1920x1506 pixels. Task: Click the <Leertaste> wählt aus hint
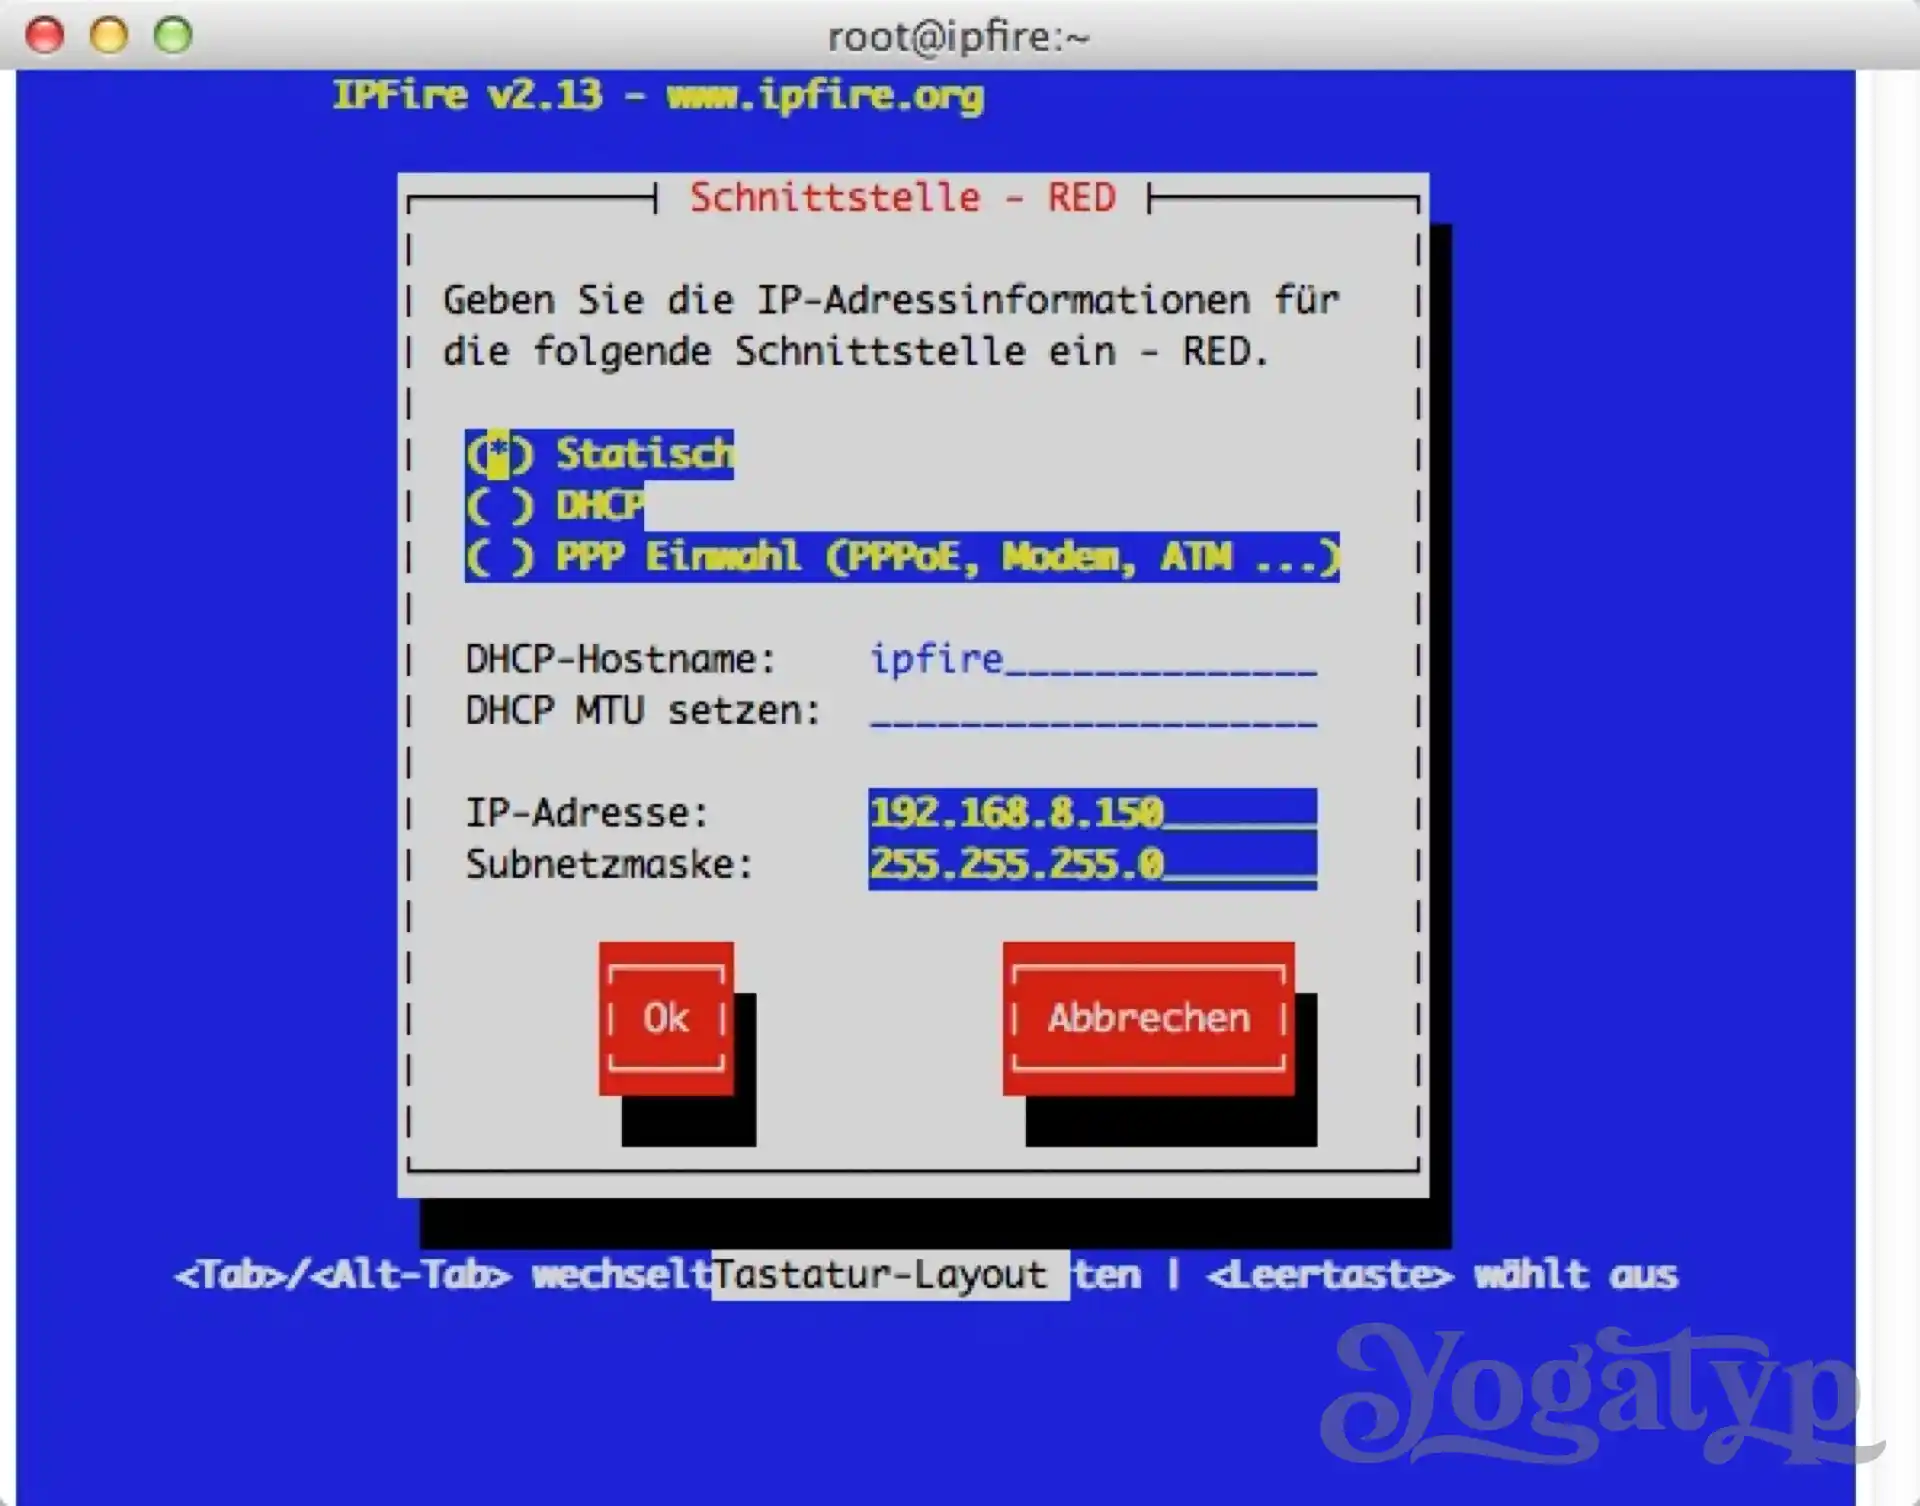(1442, 1275)
